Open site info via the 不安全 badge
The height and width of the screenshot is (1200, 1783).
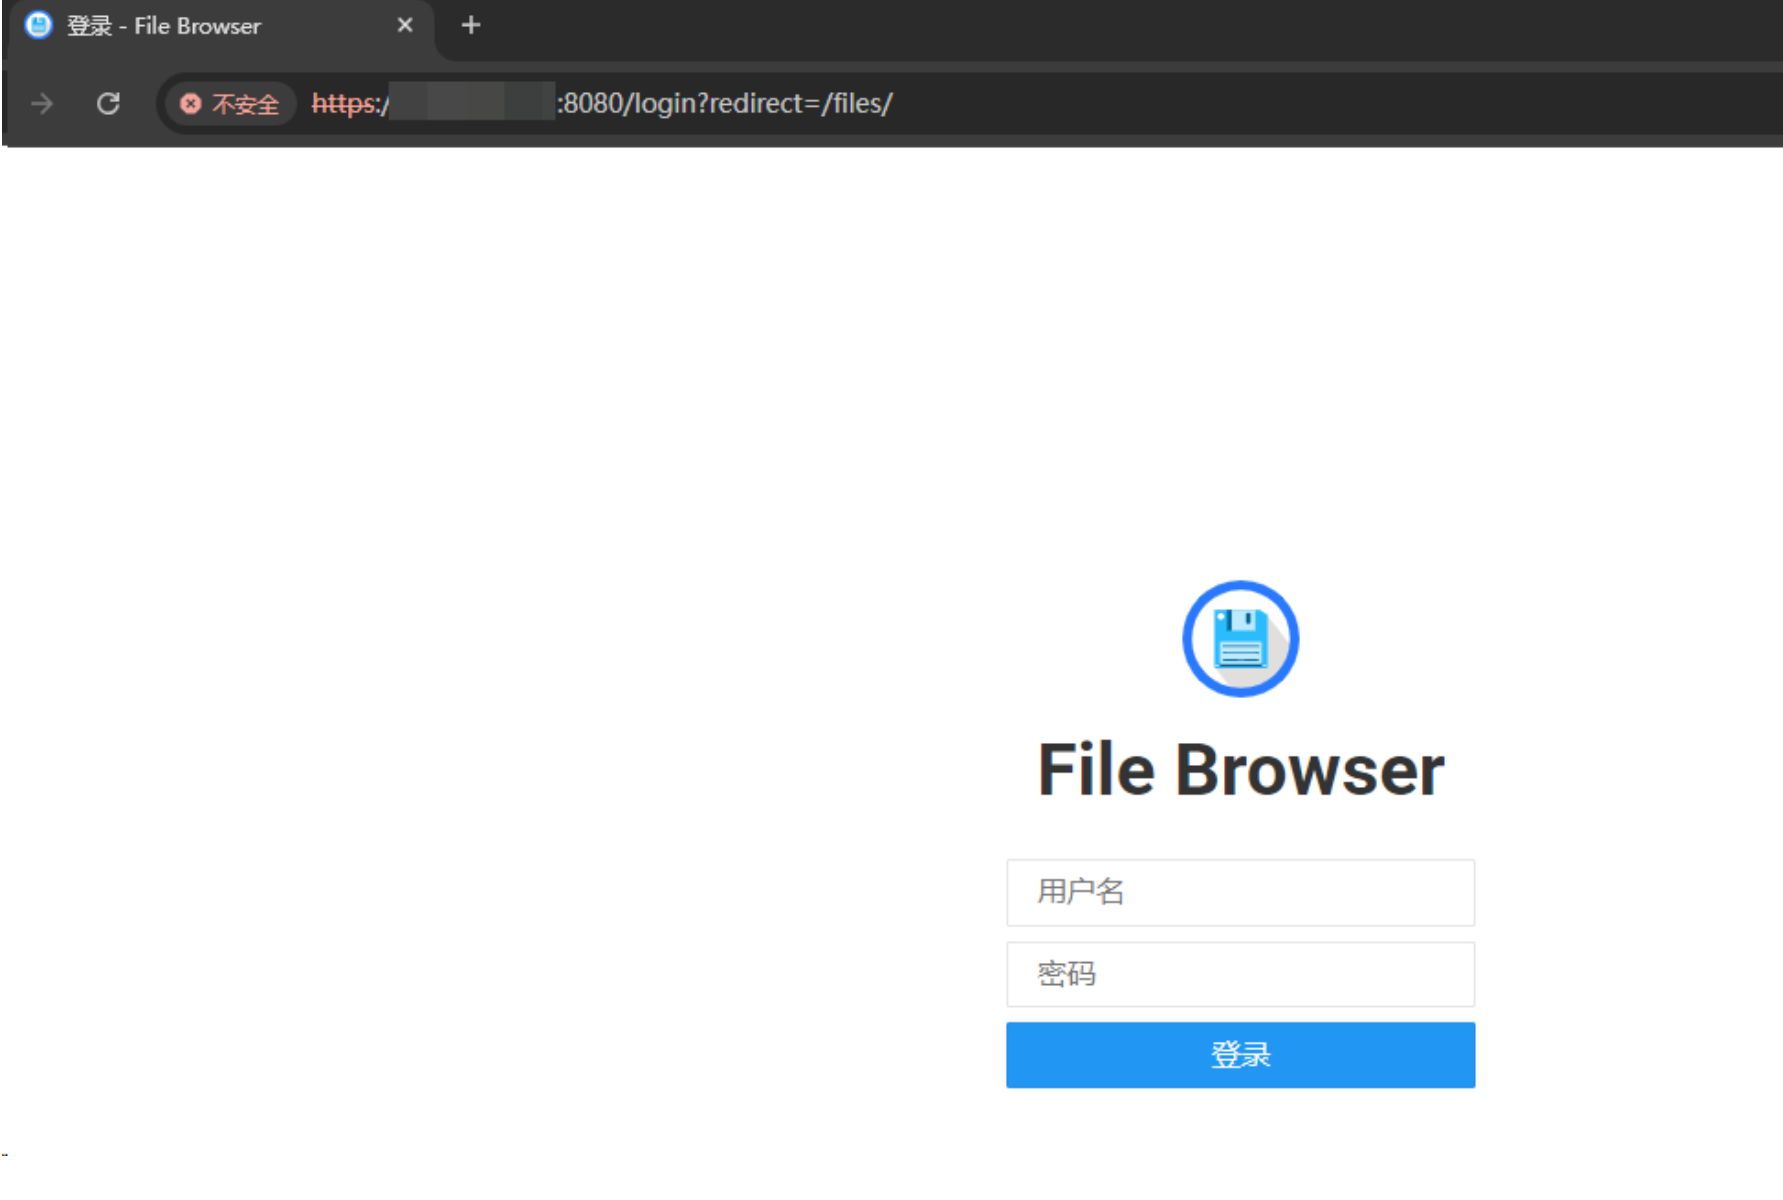coord(228,103)
